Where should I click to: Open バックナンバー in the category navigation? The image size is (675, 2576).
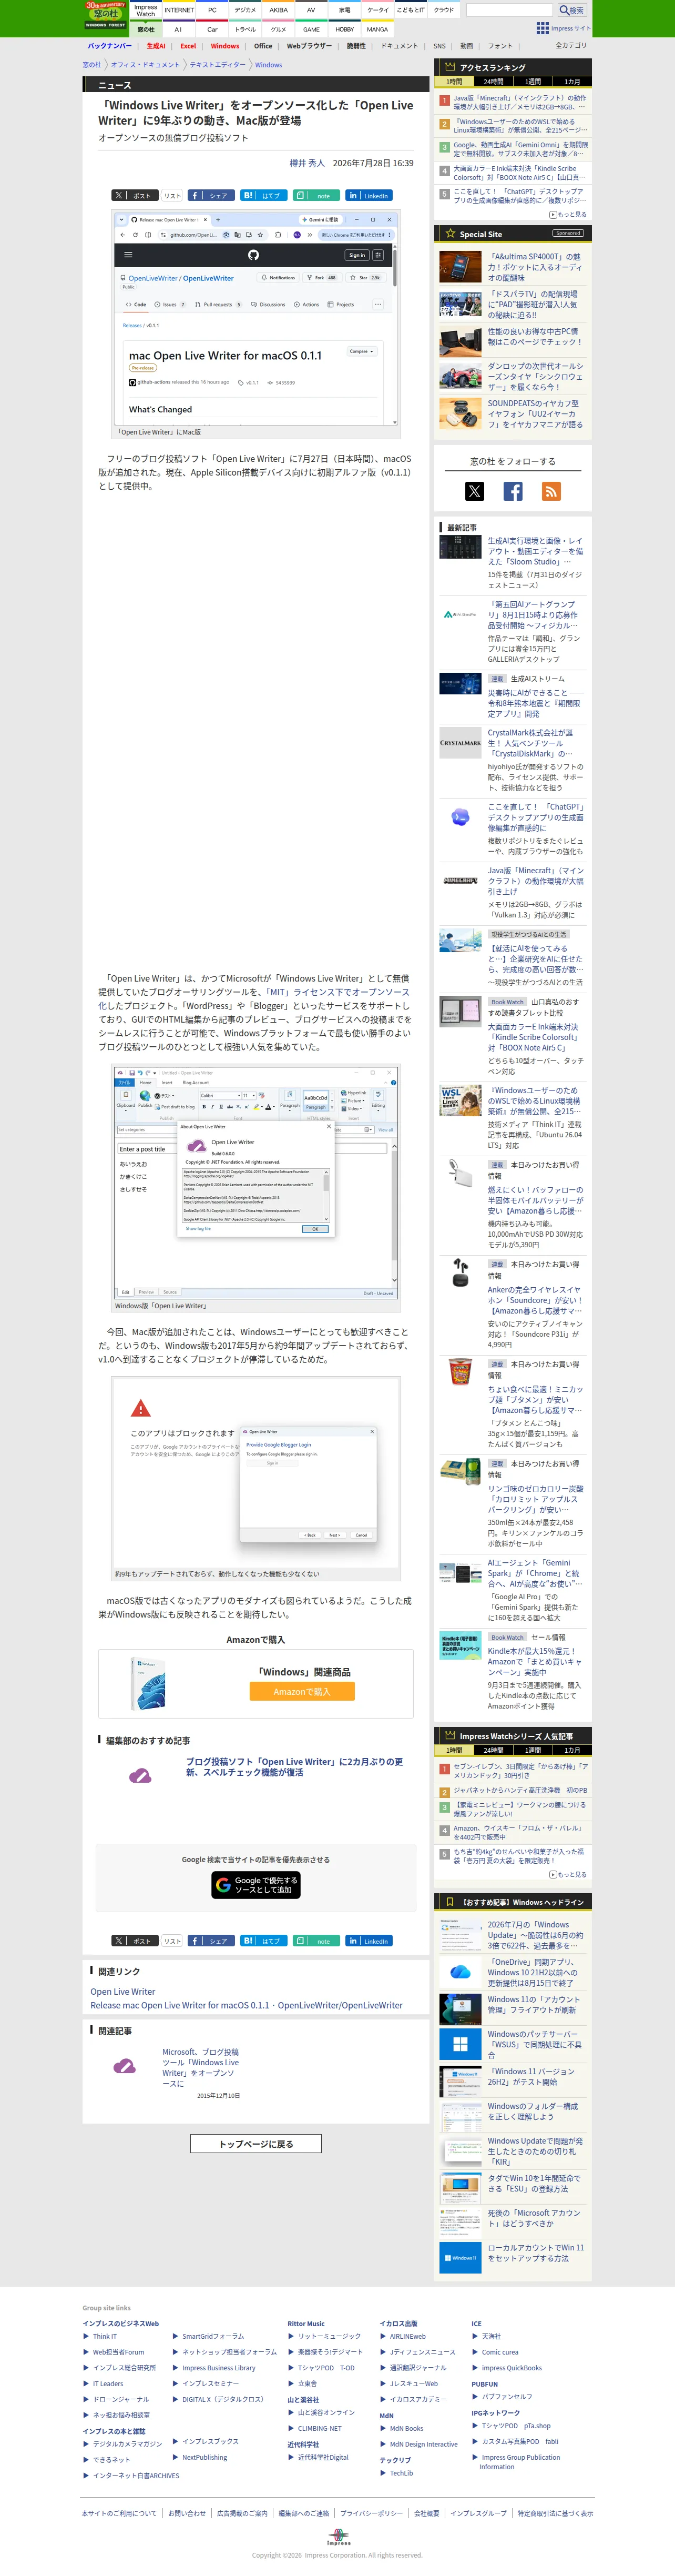(x=109, y=46)
